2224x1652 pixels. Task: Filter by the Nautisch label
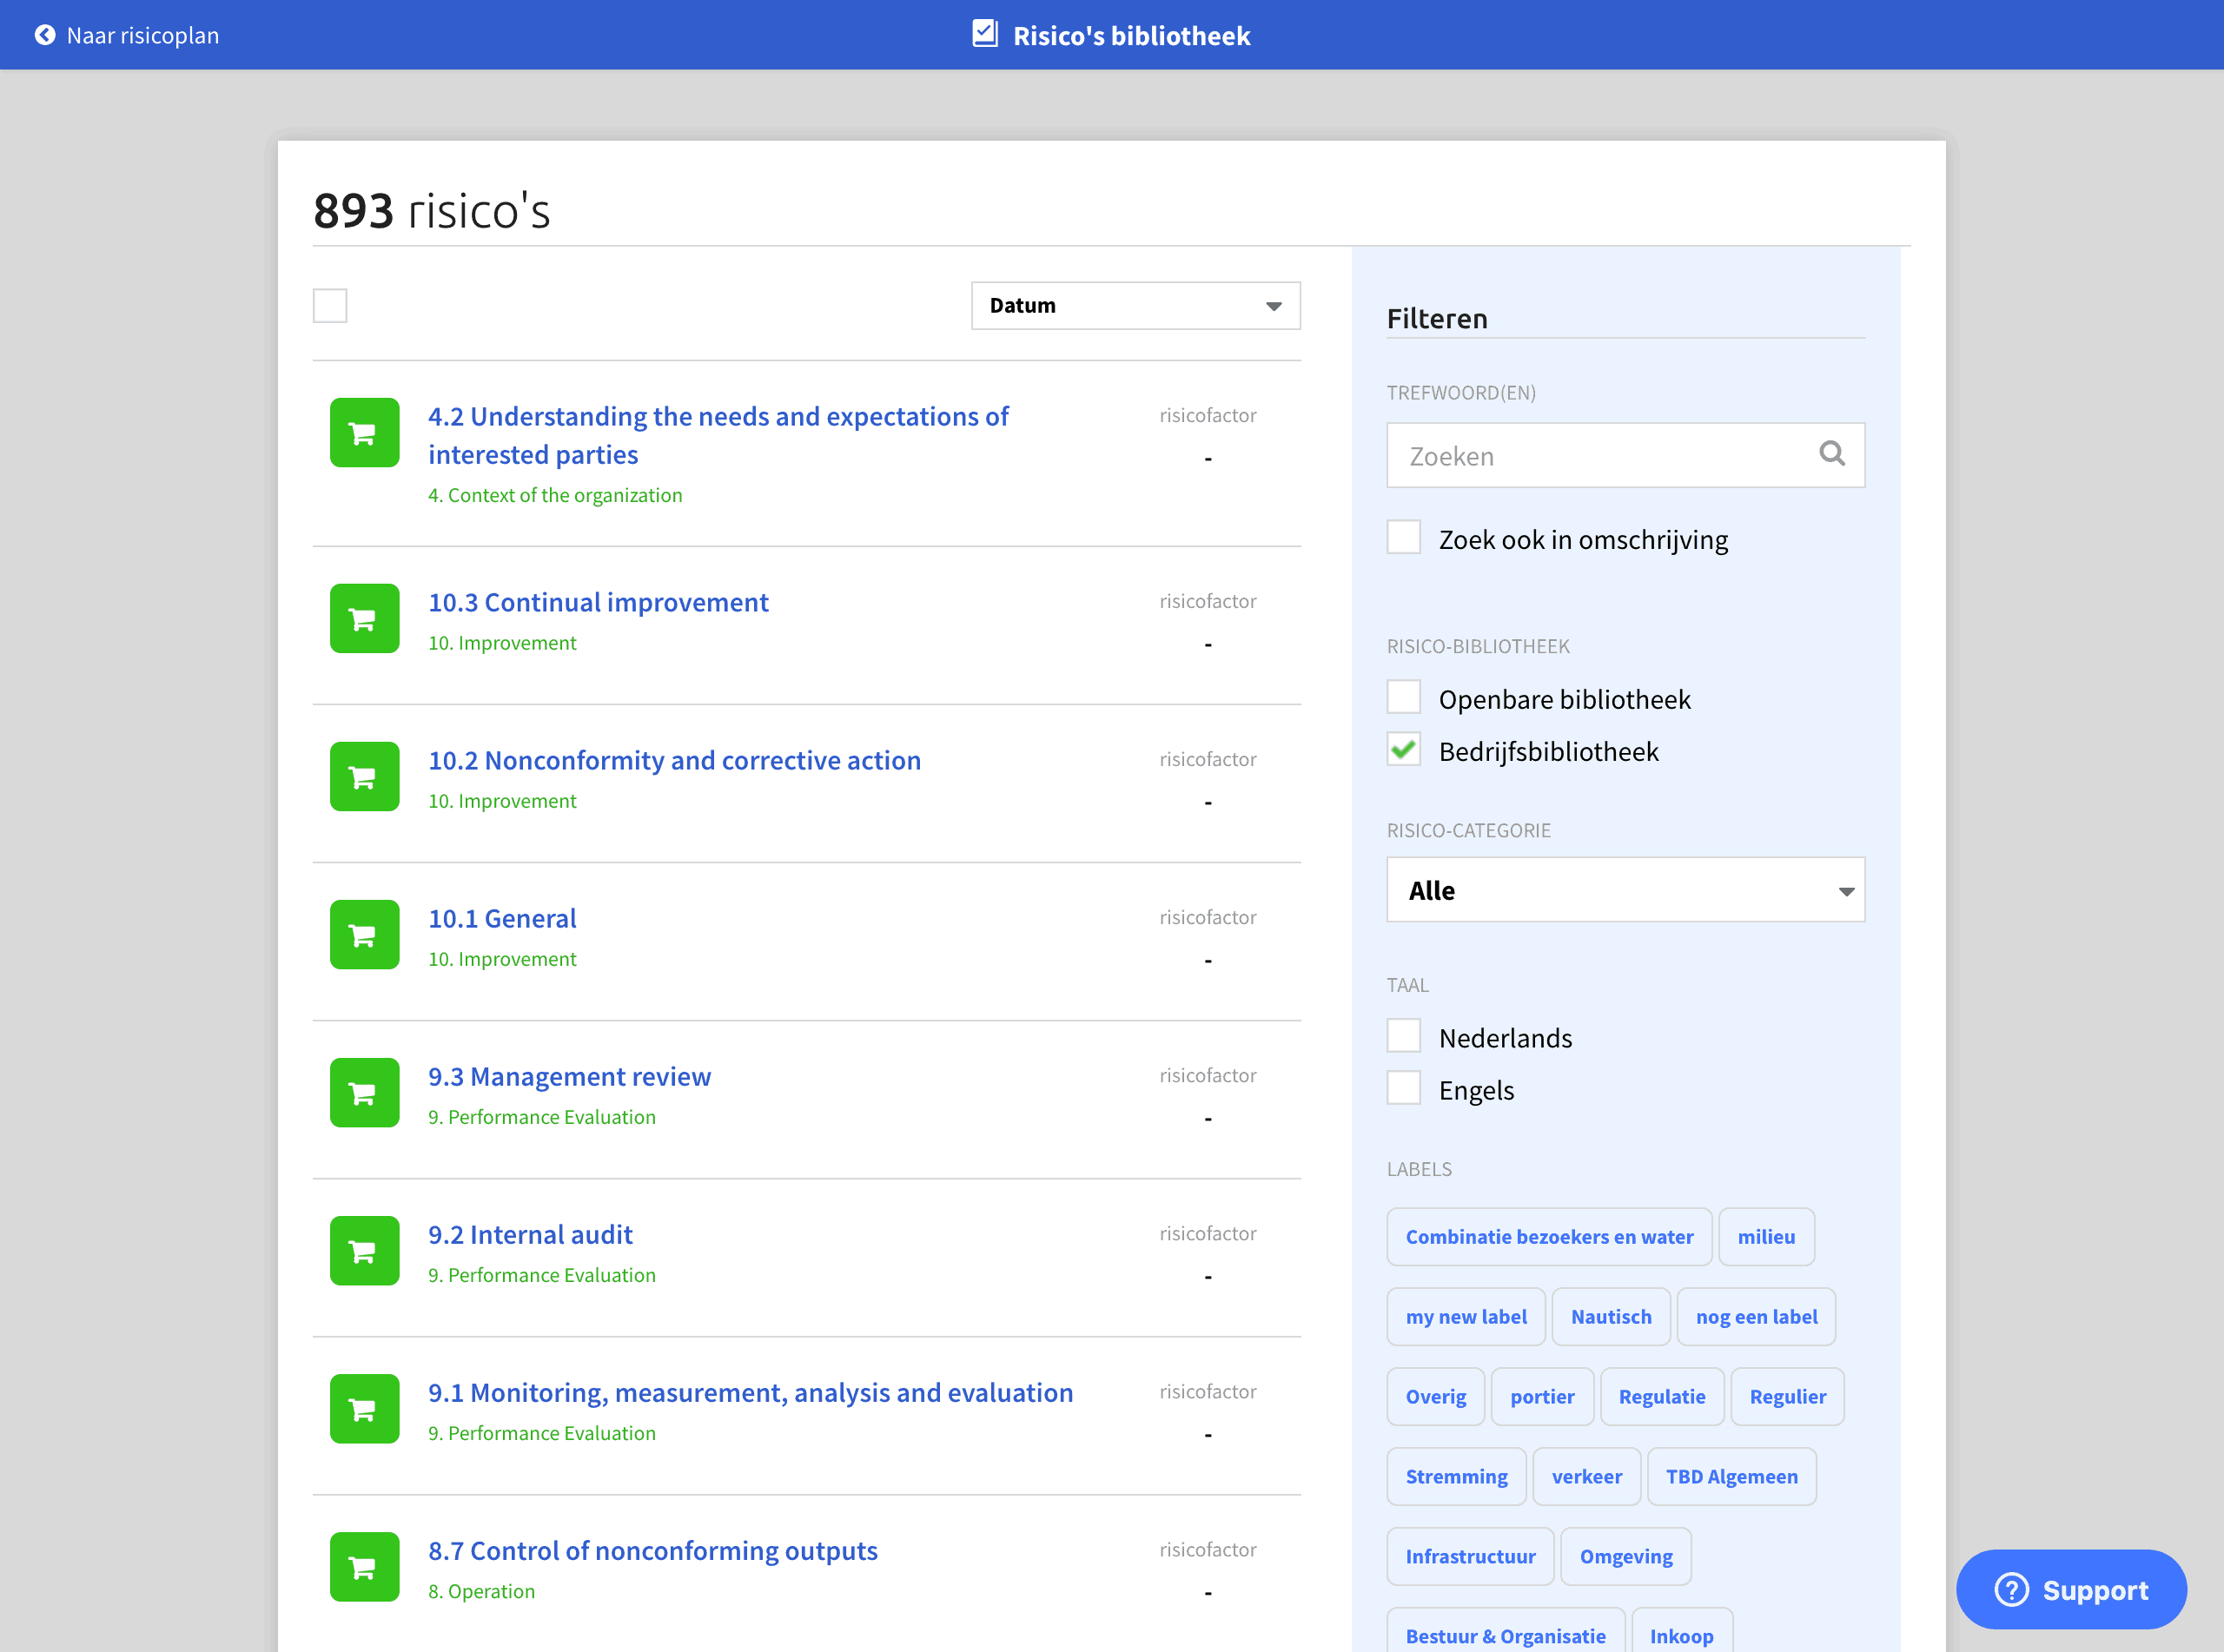click(1610, 1317)
